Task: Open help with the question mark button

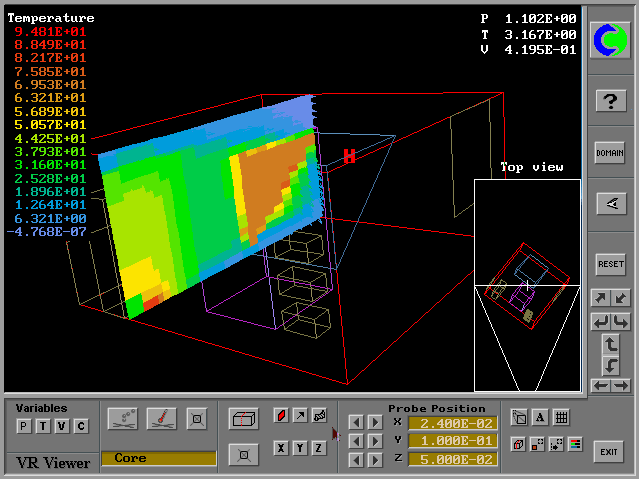Action: point(610,101)
